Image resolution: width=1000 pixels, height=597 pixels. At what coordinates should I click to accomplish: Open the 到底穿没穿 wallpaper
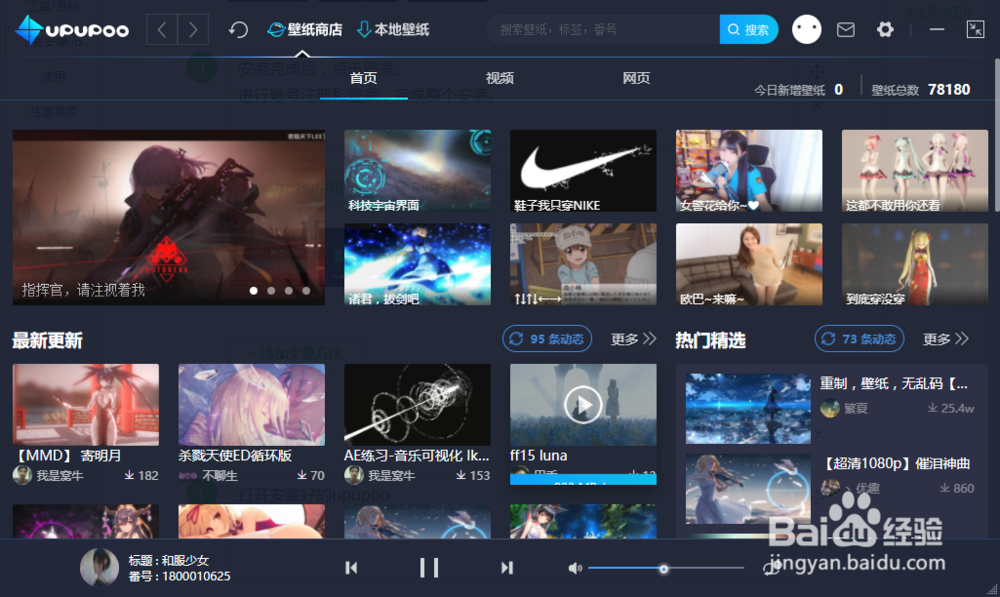point(915,263)
